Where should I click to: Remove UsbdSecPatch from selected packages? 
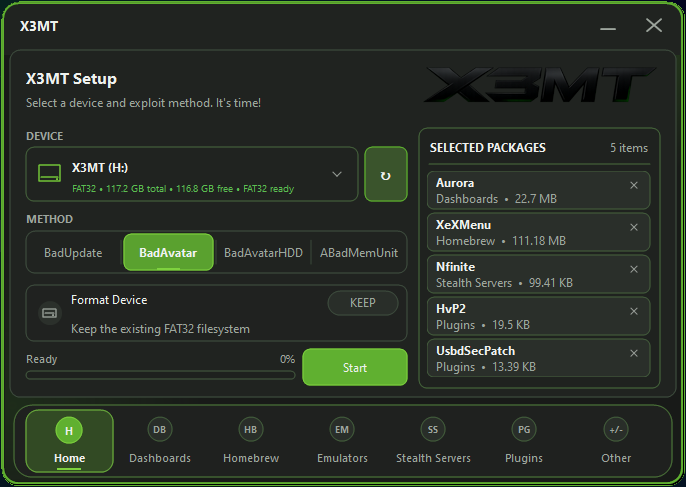tap(634, 354)
